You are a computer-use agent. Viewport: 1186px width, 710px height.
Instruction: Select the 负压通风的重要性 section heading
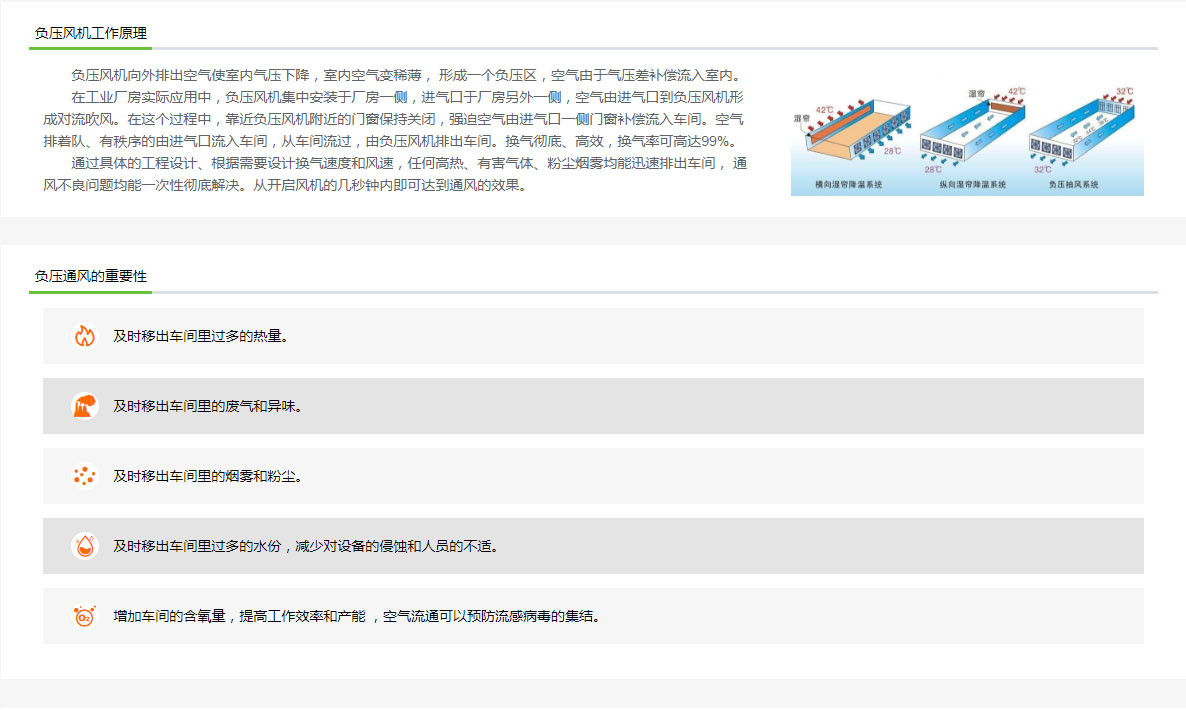pos(90,276)
